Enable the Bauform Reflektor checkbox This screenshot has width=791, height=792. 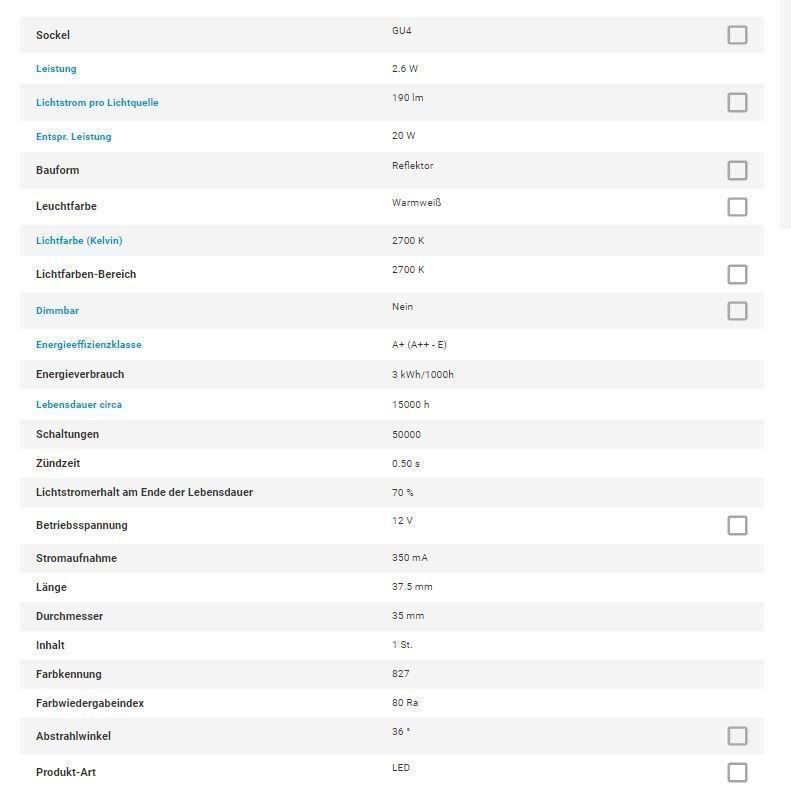pos(737,170)
